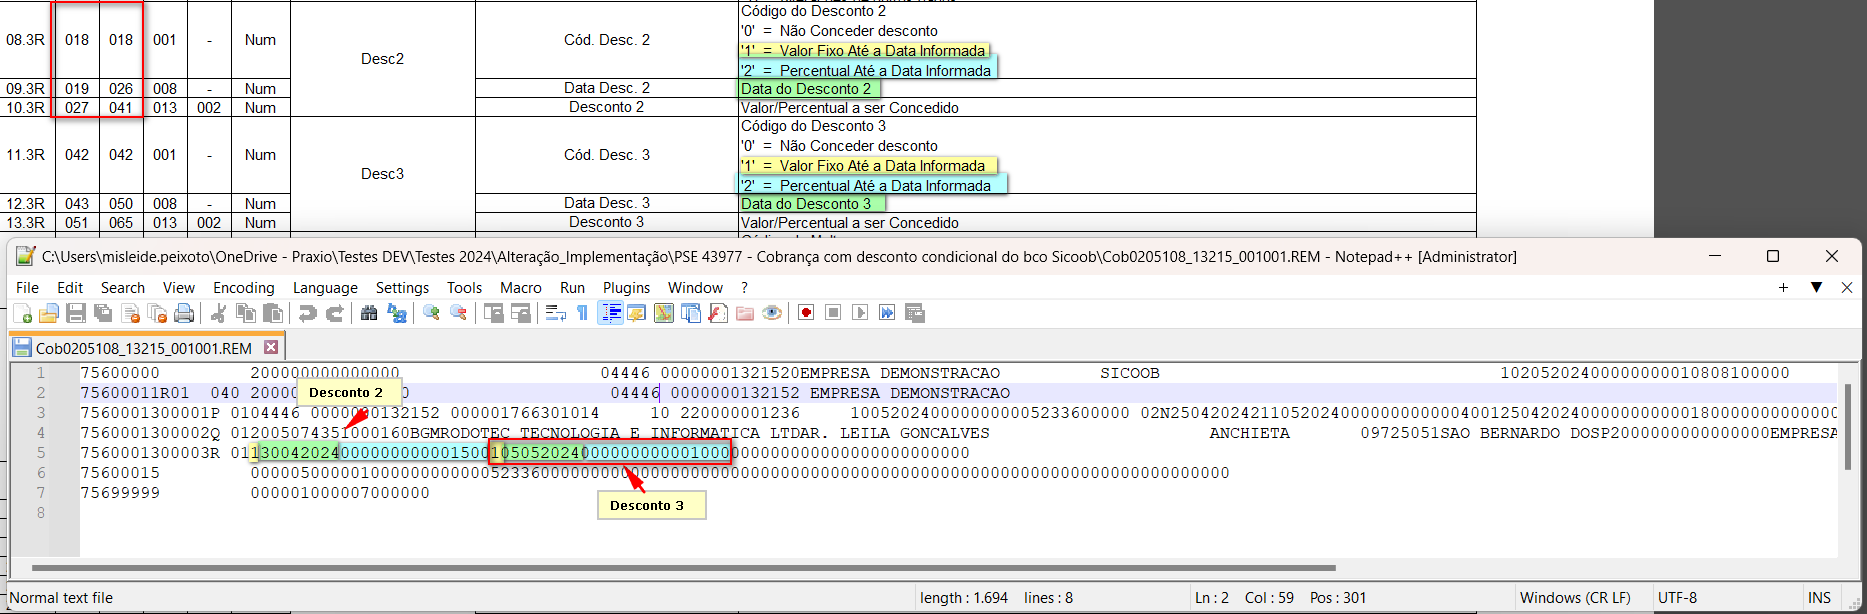Toggle synchronized vertical scrolling

click(x=494, y=314)
